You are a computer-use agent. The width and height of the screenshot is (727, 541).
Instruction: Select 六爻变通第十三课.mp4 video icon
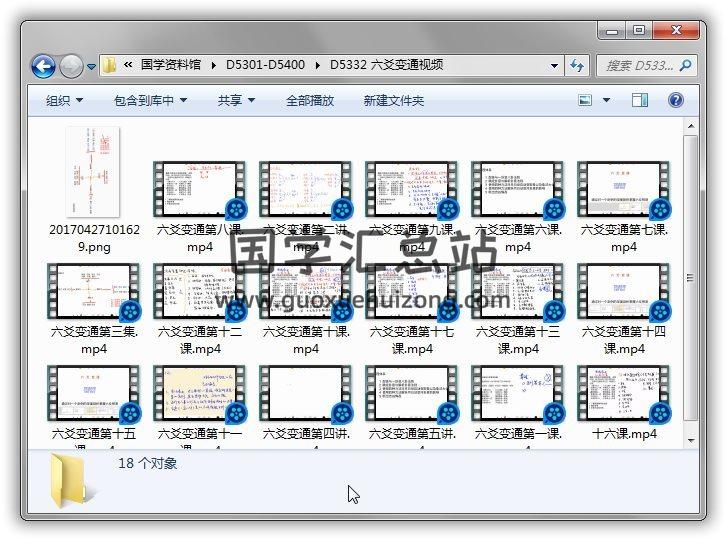tap(517, 292)
